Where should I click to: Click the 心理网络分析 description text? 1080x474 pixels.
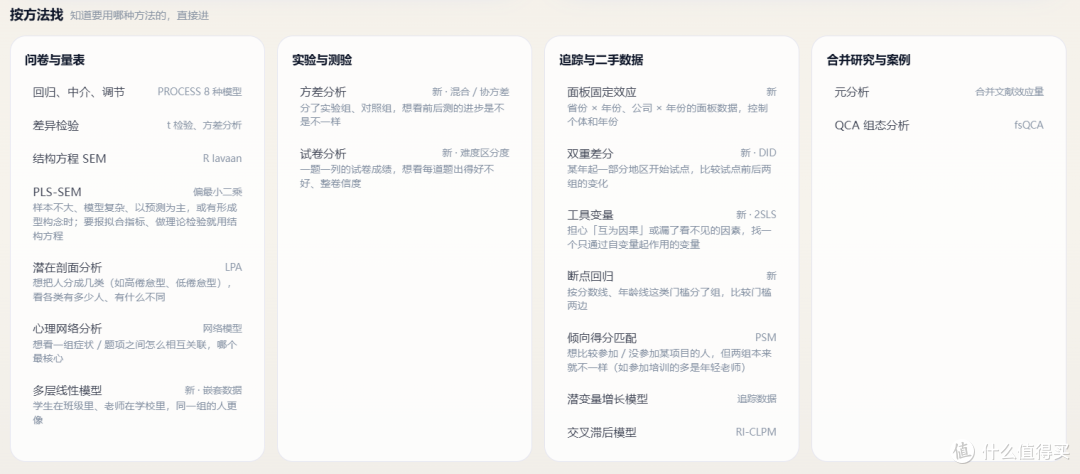[135, 351]
